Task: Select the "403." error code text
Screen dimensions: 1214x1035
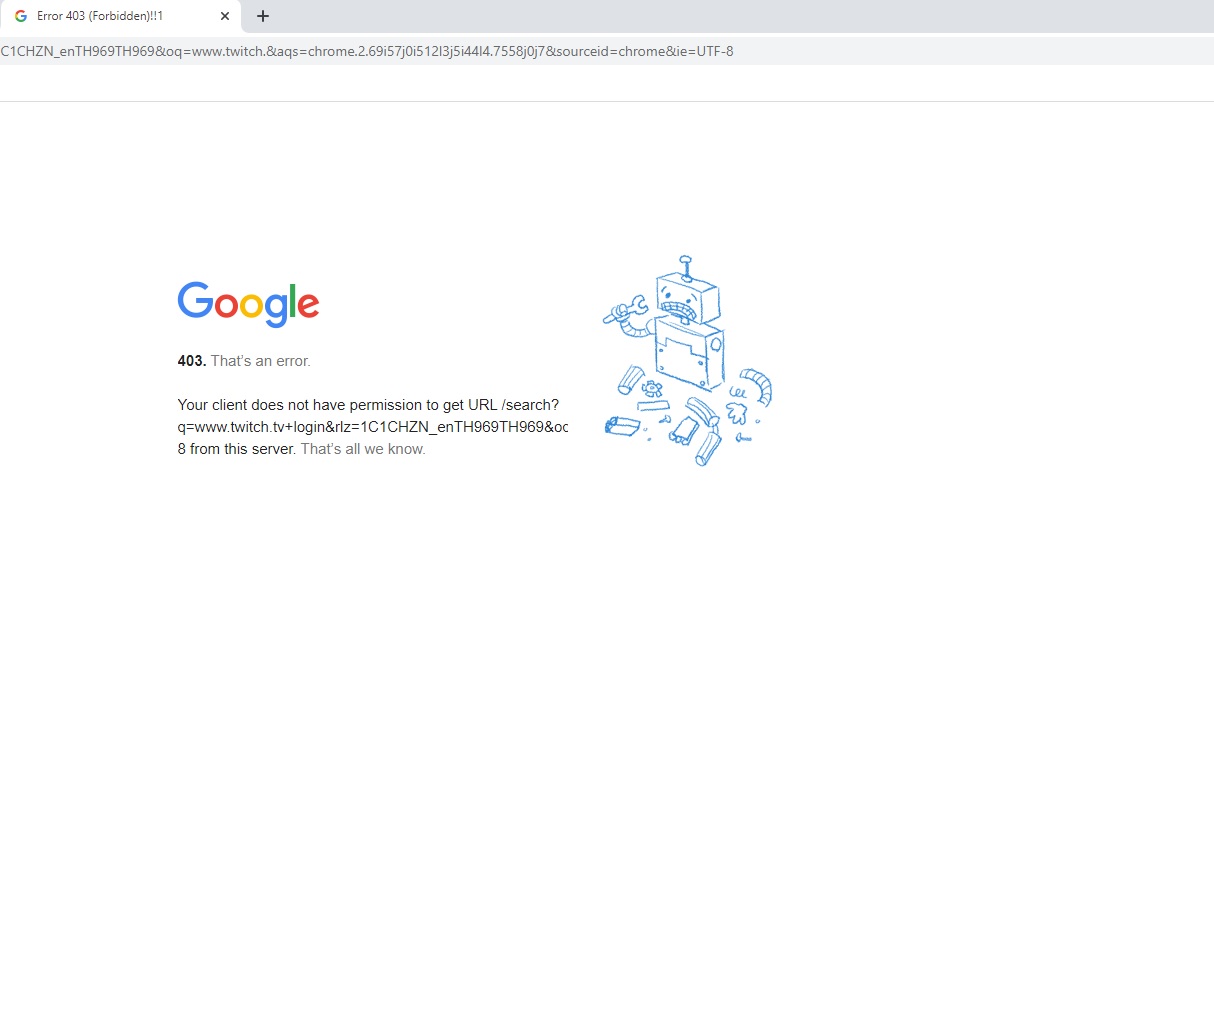Action: tap(192, 361)
